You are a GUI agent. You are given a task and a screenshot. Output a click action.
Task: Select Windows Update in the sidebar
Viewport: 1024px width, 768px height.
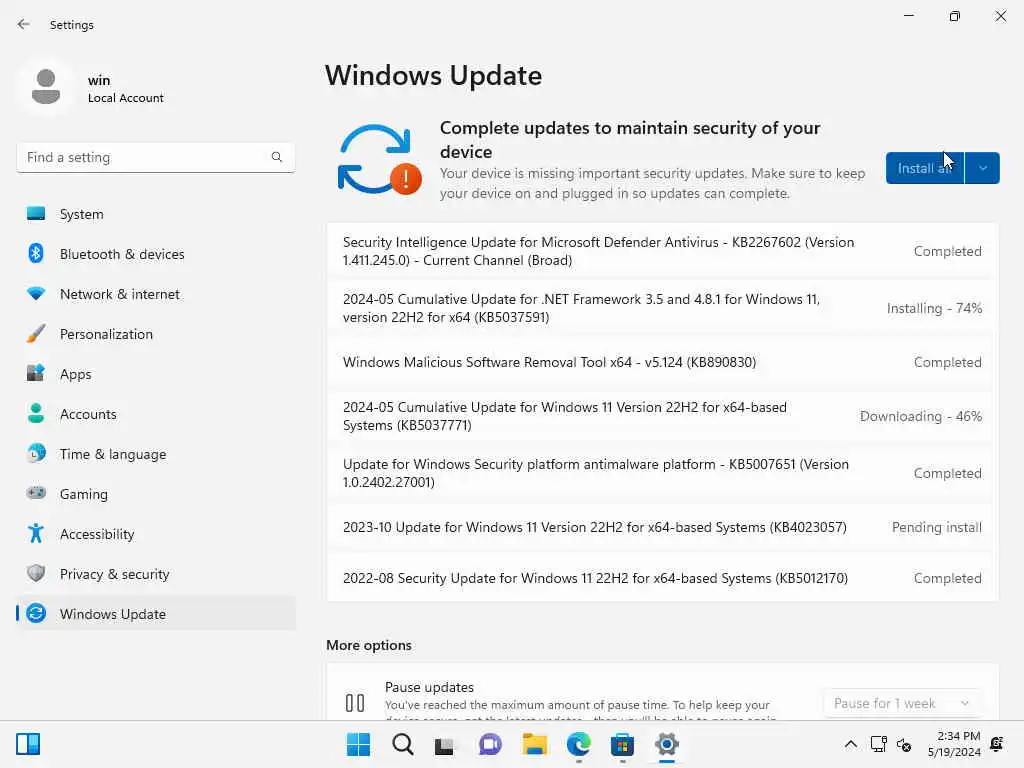pos(155,614)
